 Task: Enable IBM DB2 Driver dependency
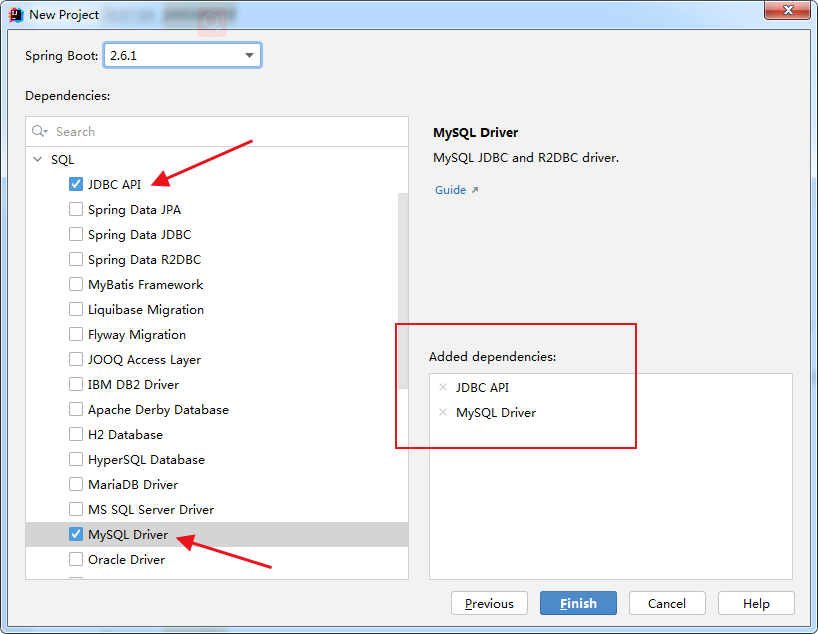point(76,385)
